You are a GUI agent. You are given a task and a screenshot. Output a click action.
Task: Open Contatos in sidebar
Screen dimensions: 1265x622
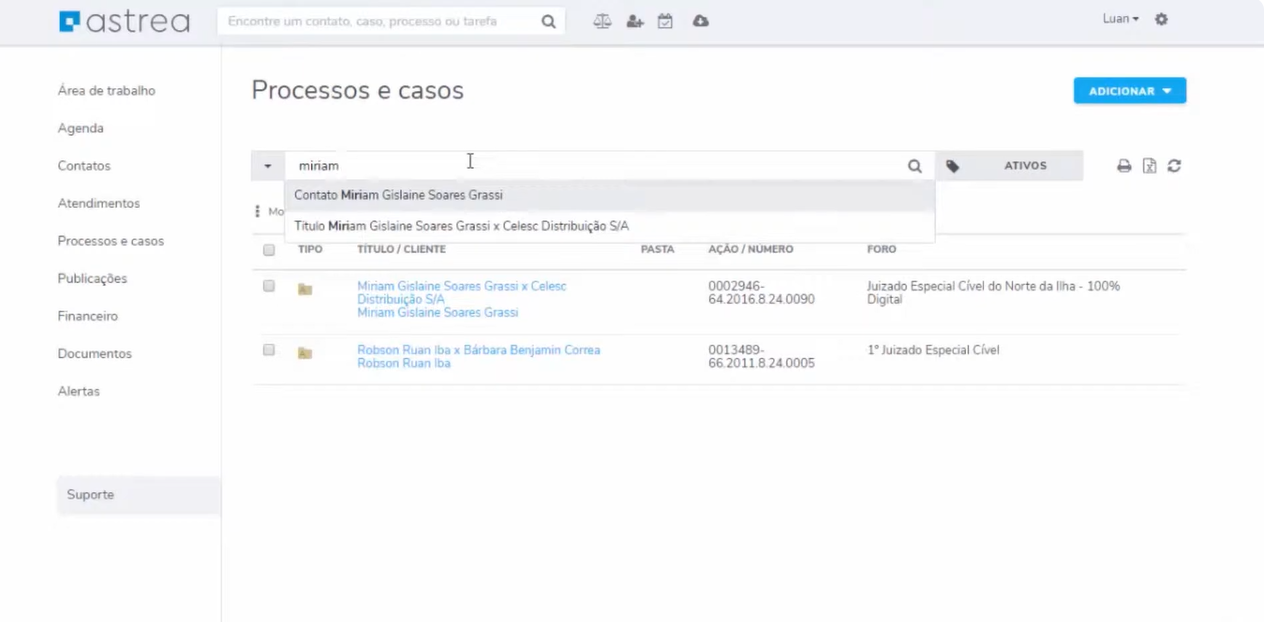(84, 166)
